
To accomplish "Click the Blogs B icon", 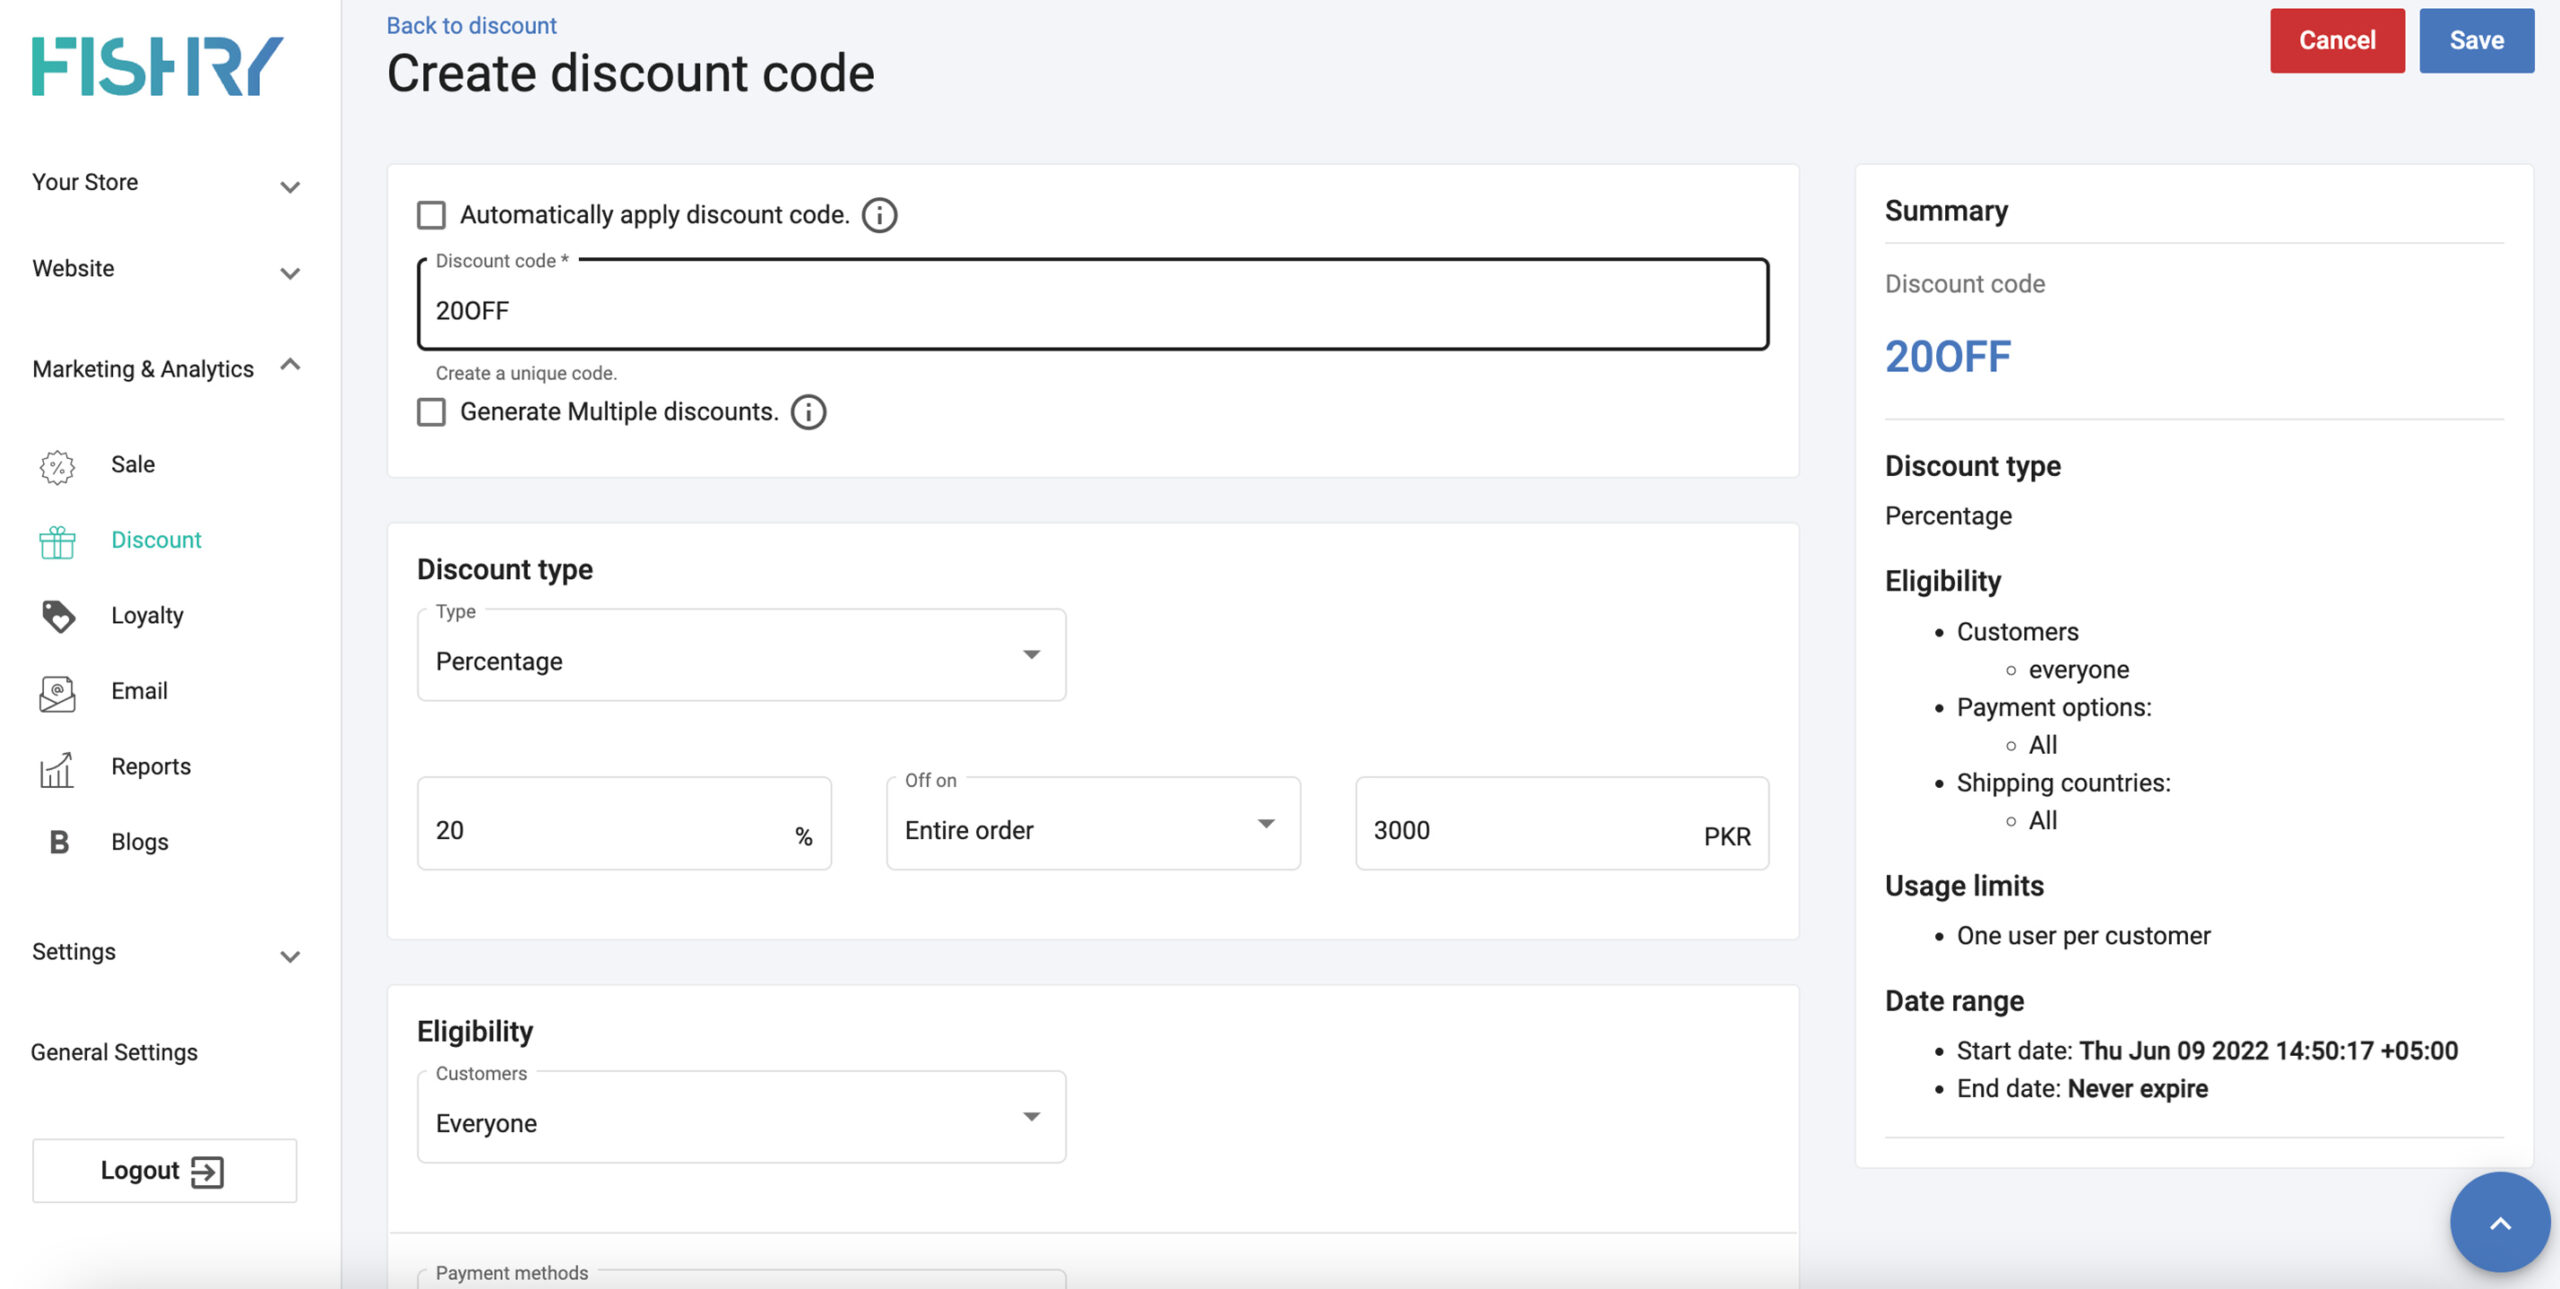I will (59, 842).
